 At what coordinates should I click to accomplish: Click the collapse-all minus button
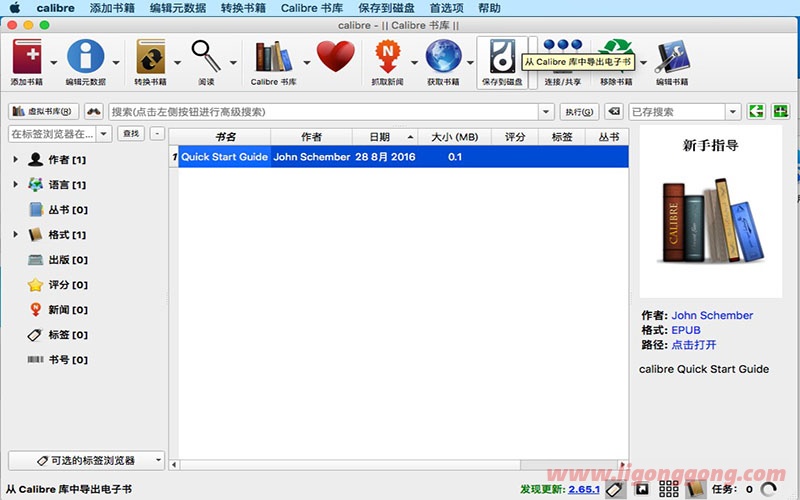click(158, 134)
